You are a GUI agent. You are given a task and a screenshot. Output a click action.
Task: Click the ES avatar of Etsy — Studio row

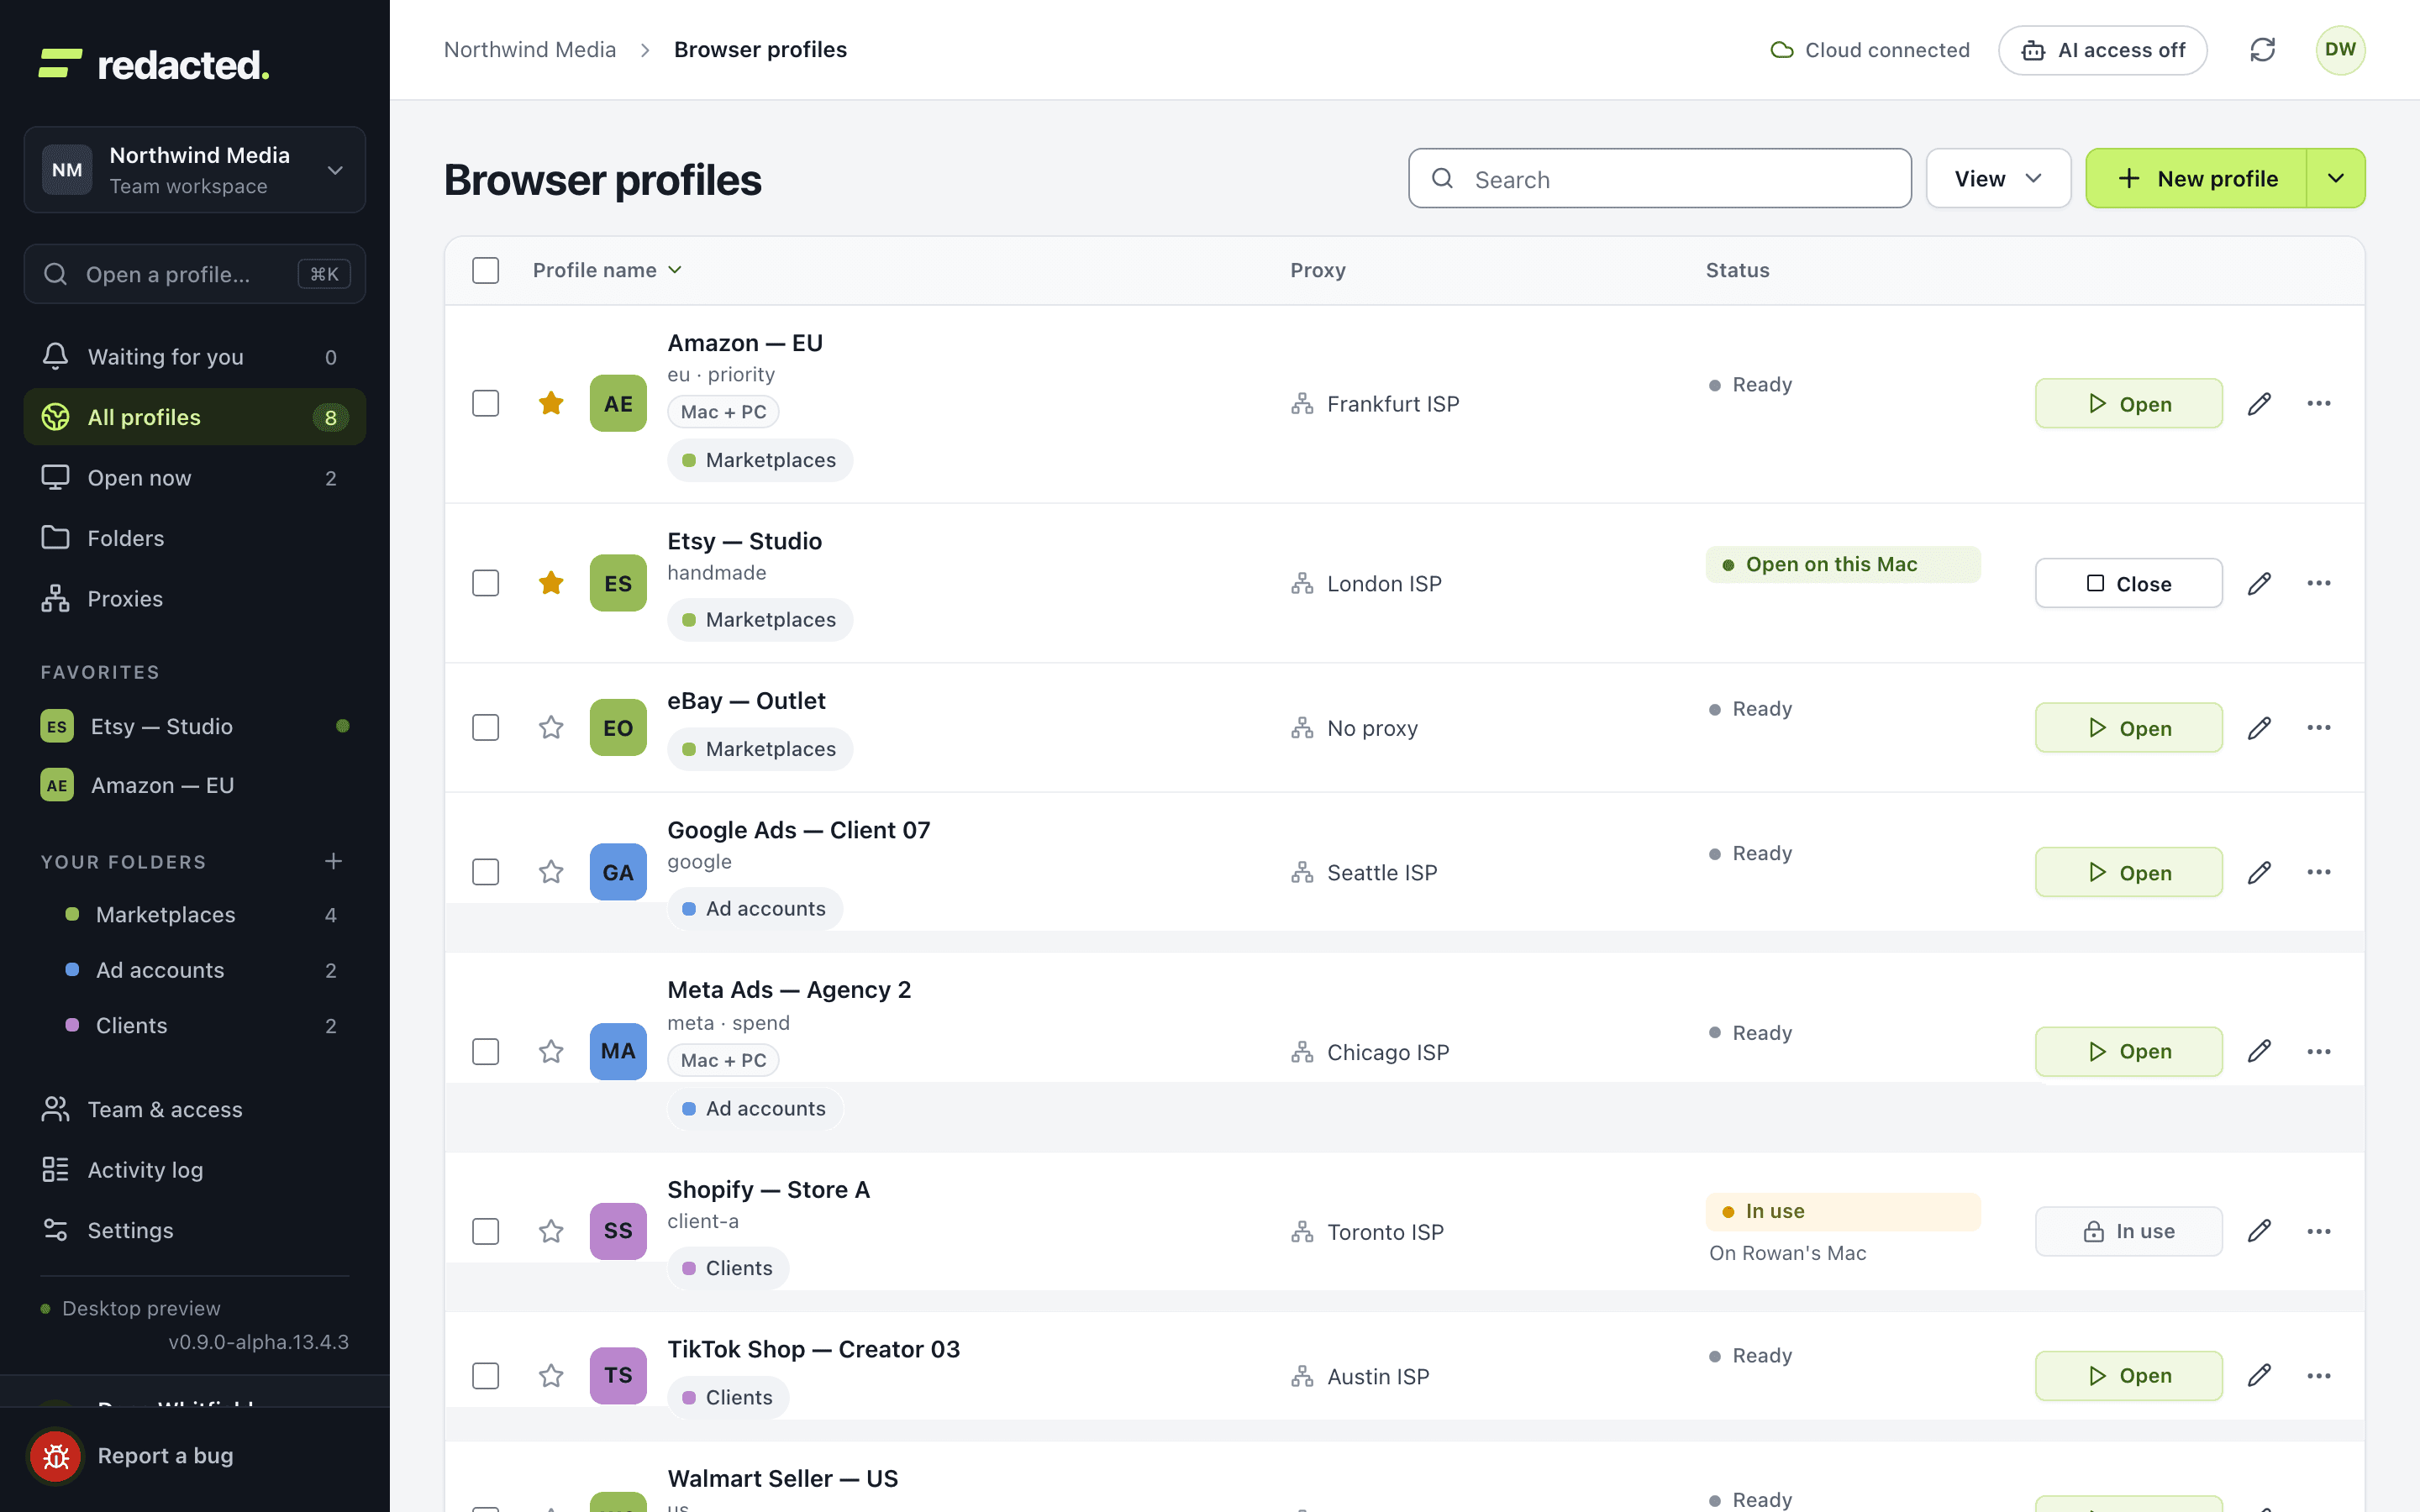tap(618, 583)
